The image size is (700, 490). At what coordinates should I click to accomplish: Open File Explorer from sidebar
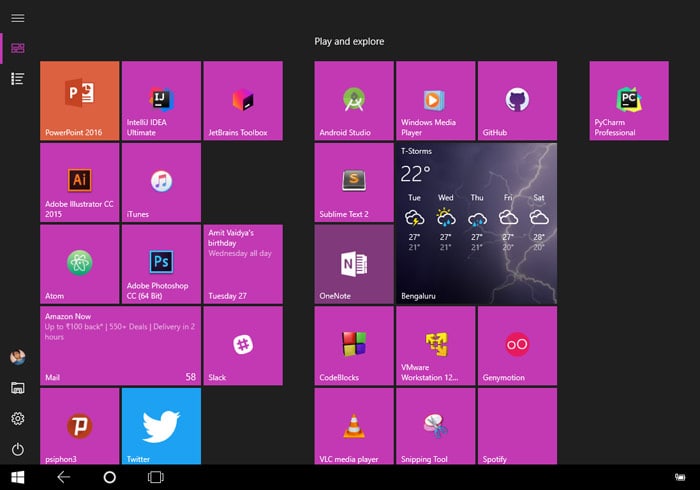(x=18, y=388)
